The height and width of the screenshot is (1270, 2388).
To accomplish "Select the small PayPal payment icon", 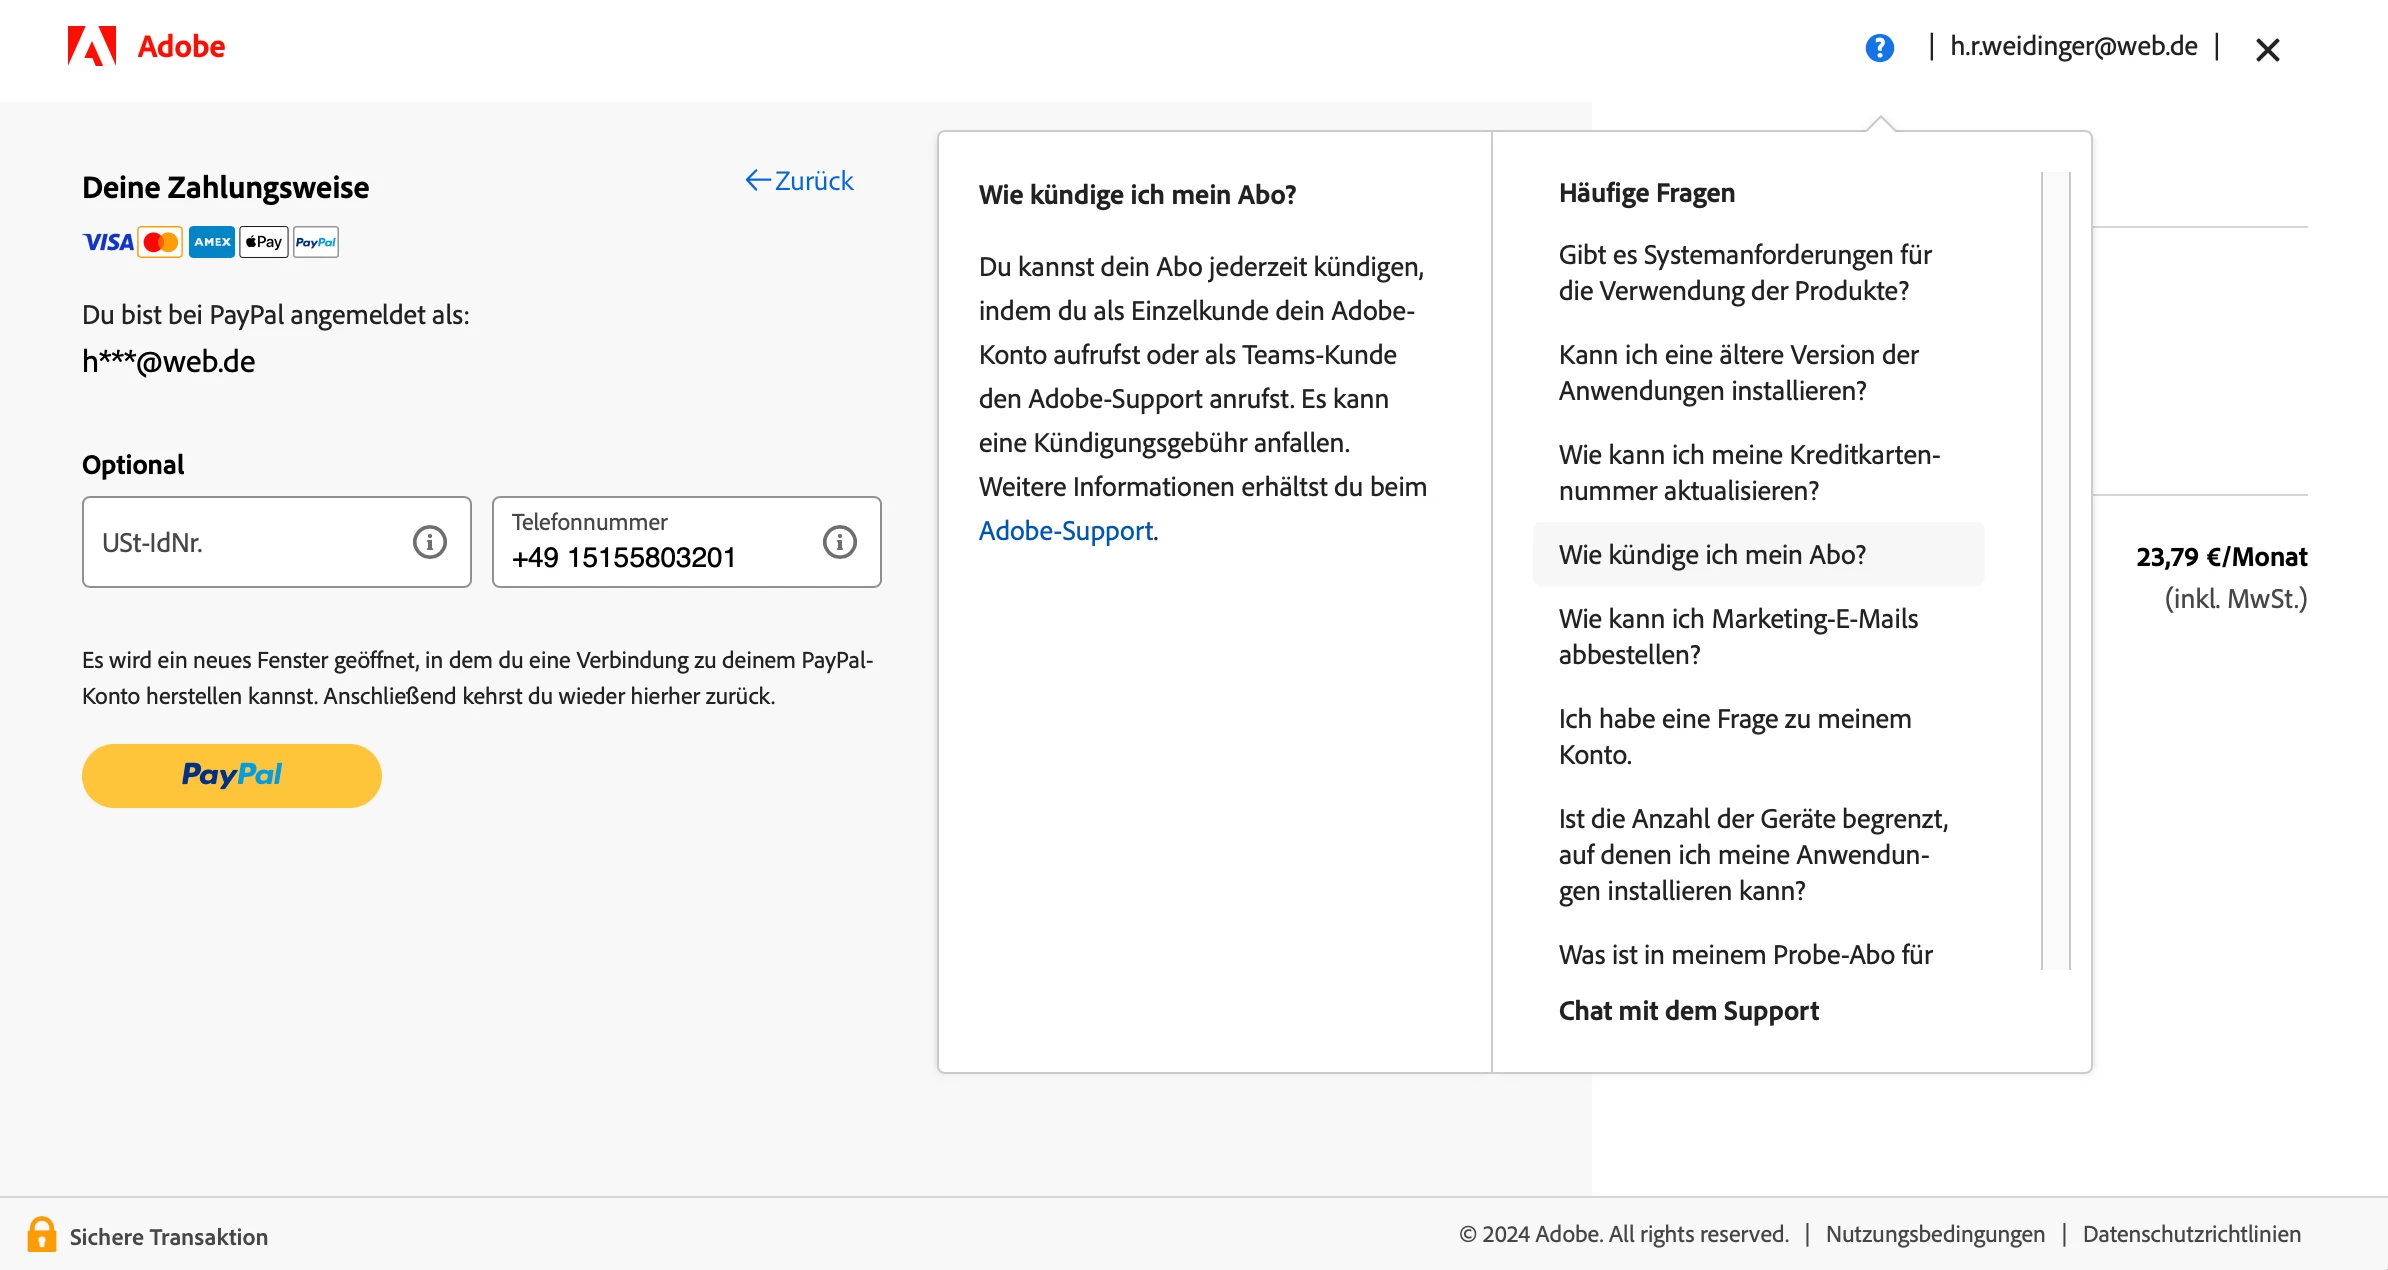I will 316,242.
